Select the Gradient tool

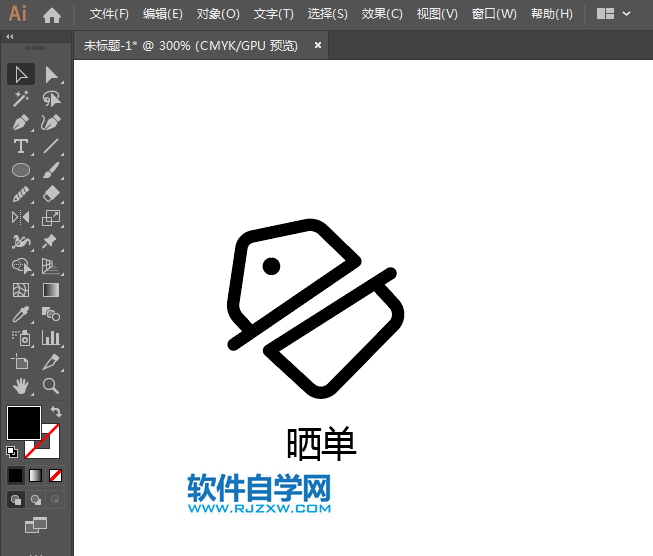pyautogui.click(x=51, y=290)
